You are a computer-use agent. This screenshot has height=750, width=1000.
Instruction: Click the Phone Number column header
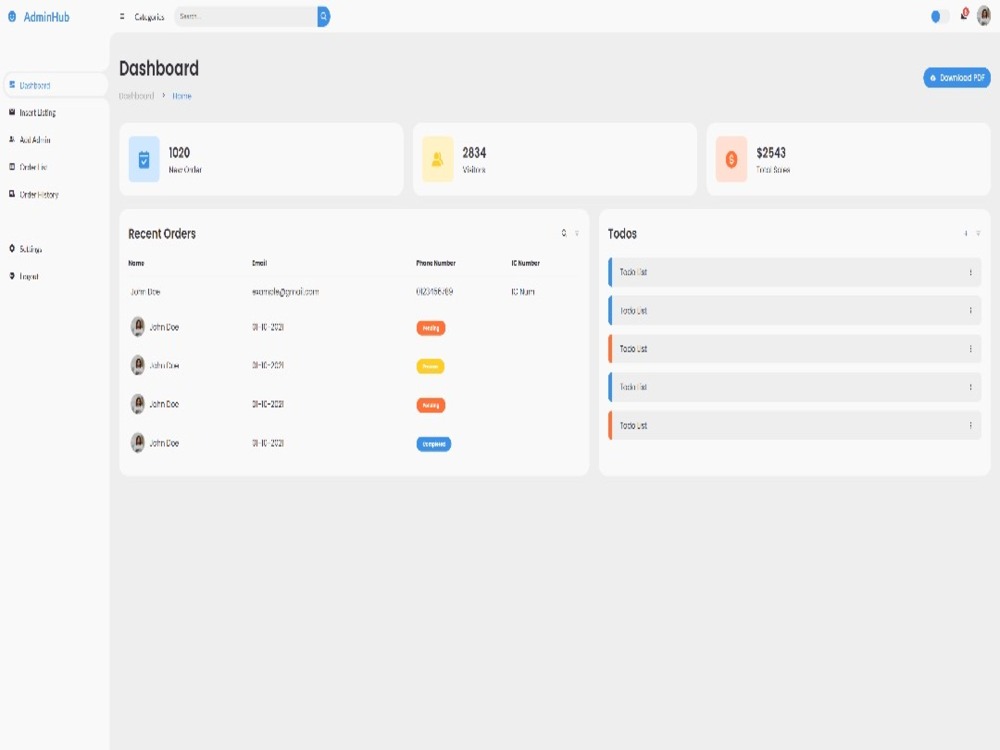436,263
